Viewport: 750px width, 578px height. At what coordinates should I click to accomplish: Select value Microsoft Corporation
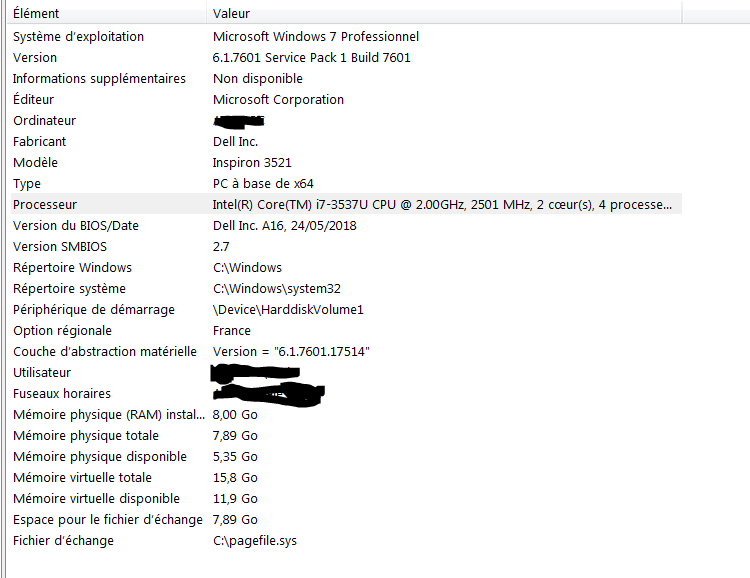coord(278,100)
